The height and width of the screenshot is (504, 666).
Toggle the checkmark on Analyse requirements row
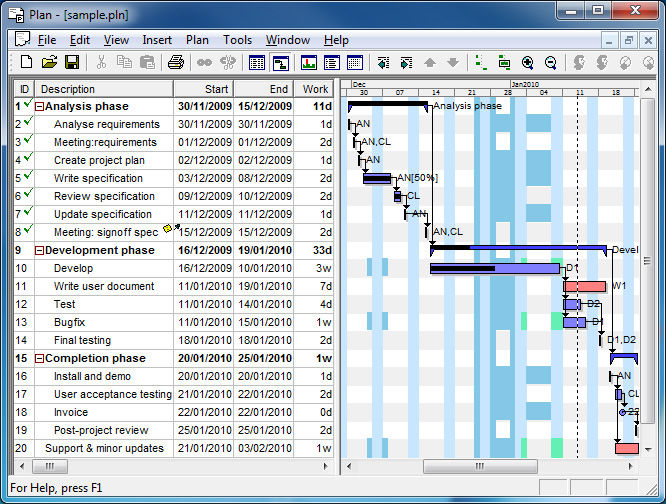click(x=28, y=121)
